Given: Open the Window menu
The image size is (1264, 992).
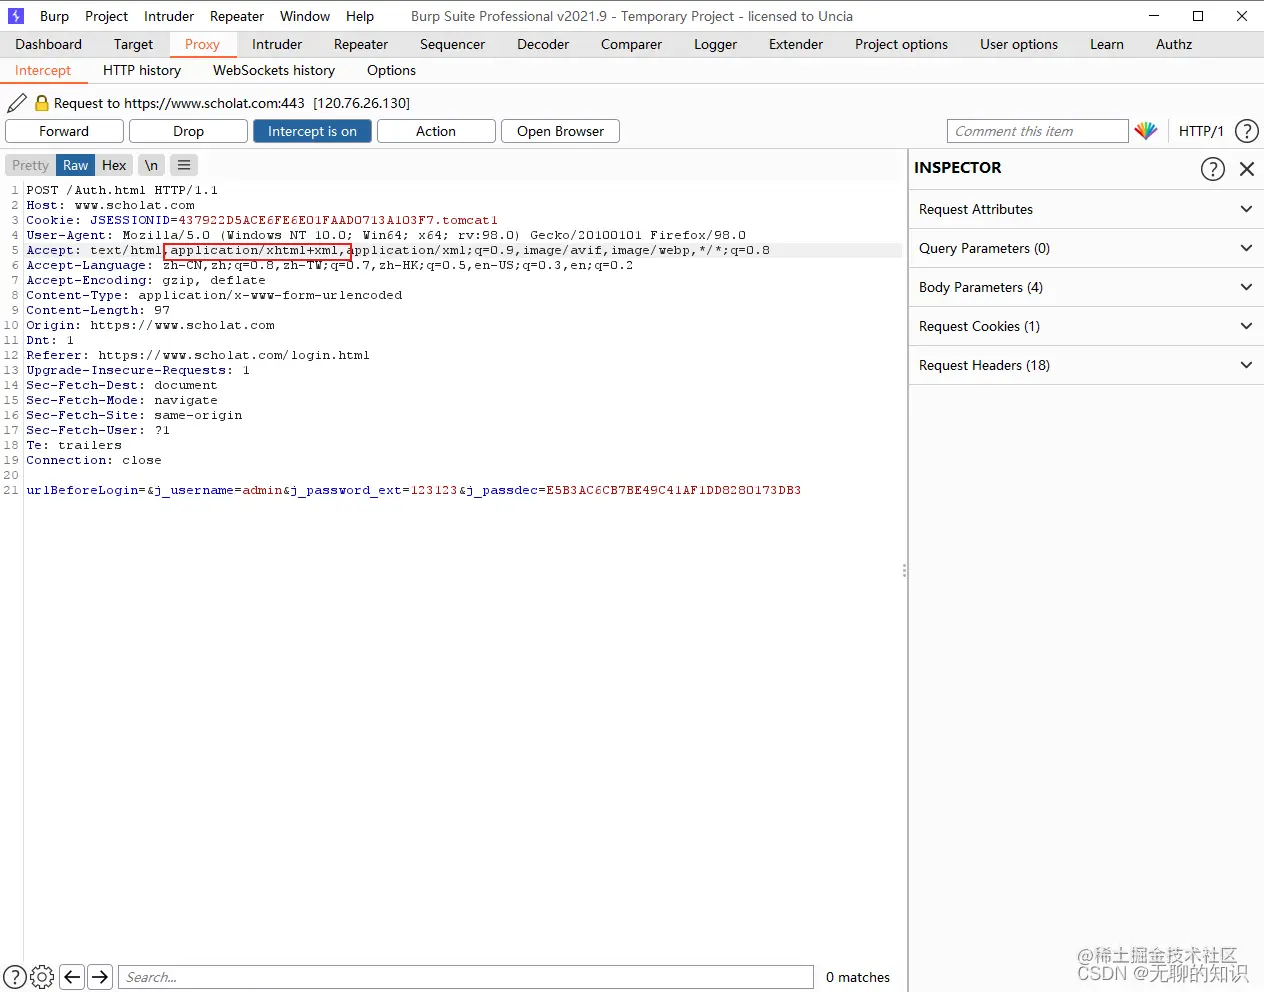Looking at the screenshot, I should pos(305,16).
